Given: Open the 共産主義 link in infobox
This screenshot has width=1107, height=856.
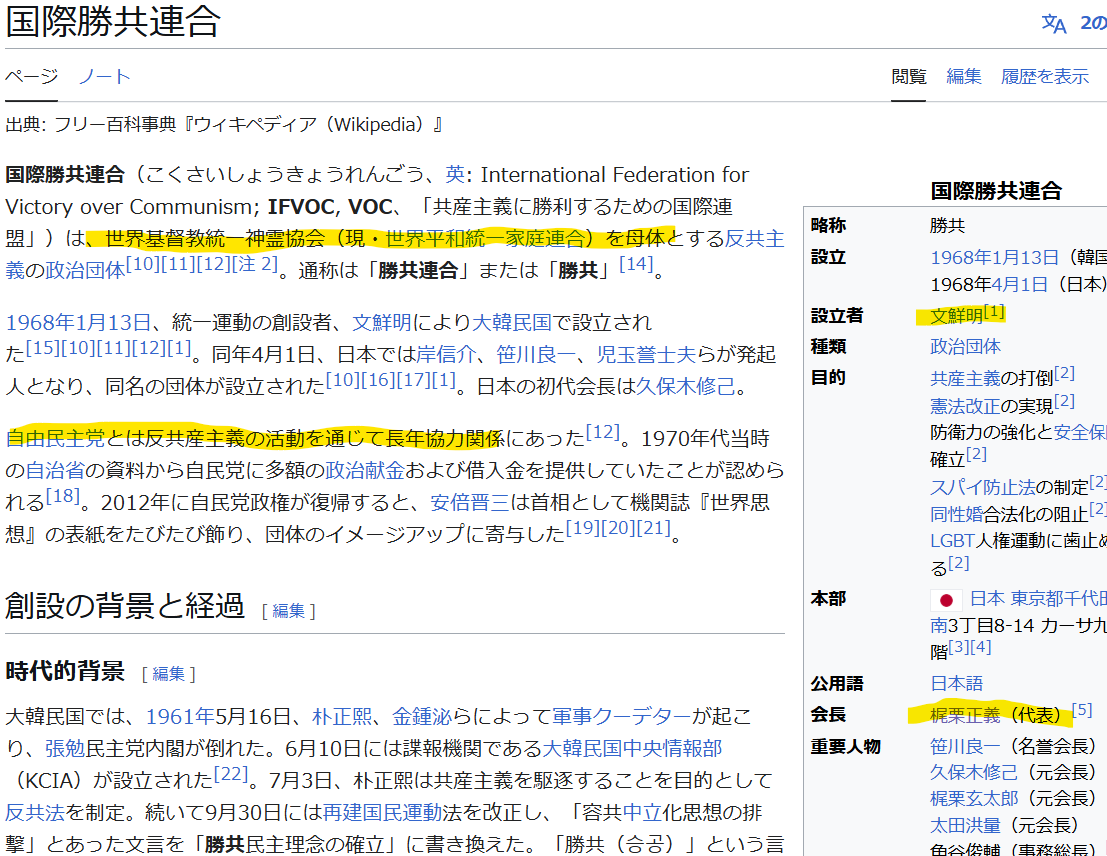Looking at the screenshot, I should pos(965,379).
